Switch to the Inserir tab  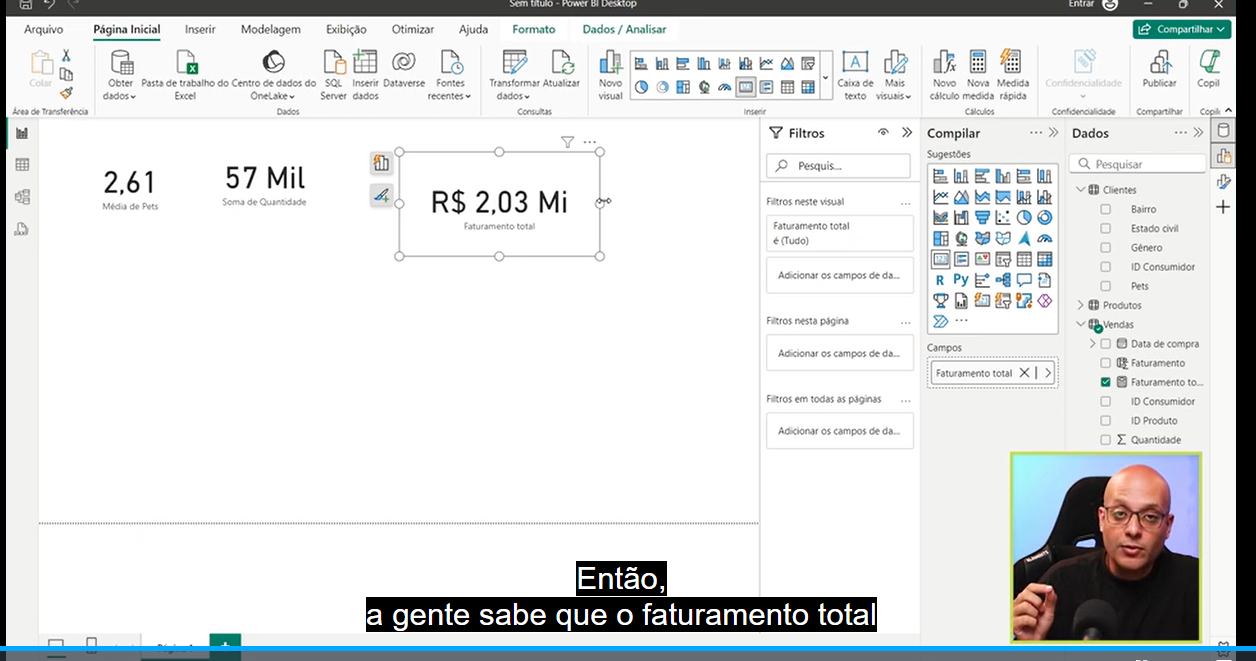point(200,29)
